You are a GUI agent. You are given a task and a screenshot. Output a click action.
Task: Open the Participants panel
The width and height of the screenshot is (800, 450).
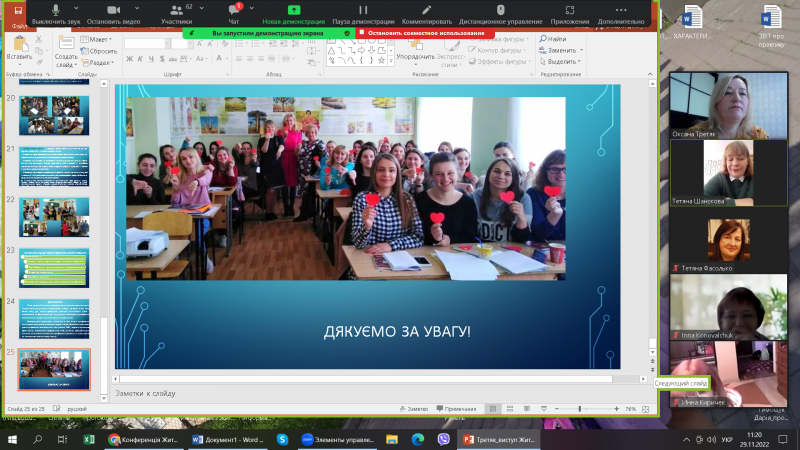pos(177,13)
